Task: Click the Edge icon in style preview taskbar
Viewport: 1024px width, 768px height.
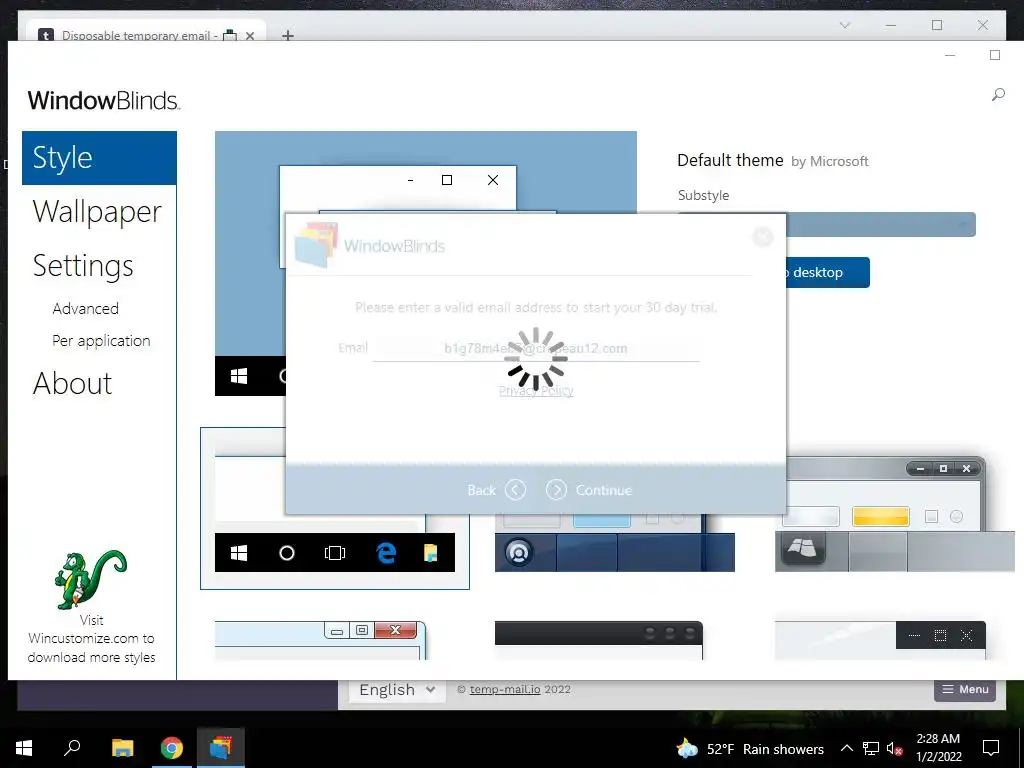Action: [386, 553]
